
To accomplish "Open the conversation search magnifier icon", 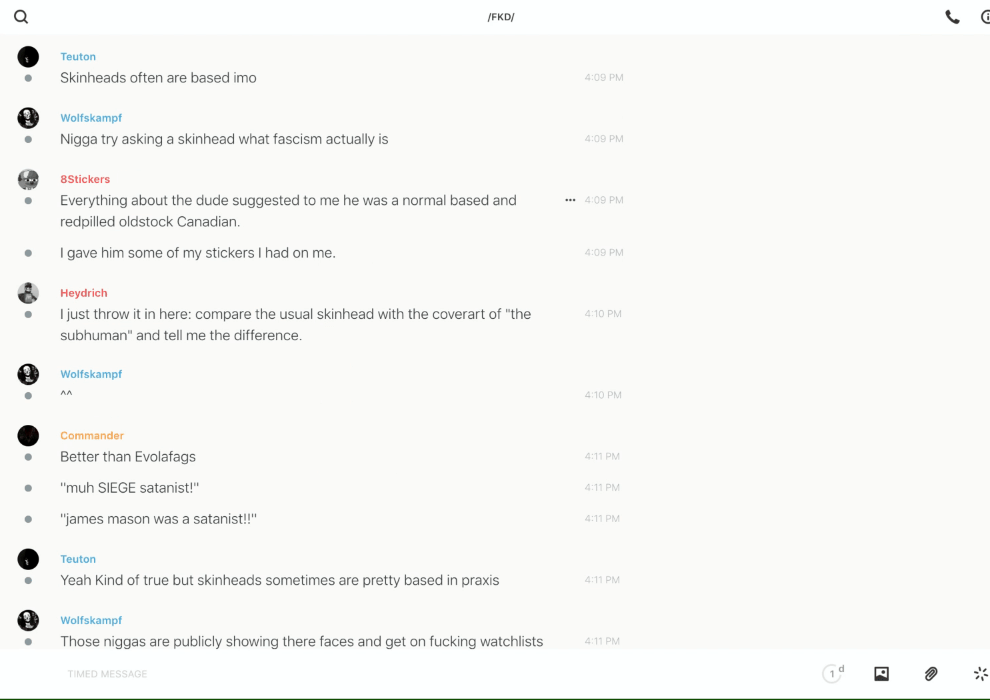I will [x=21, y=17].
